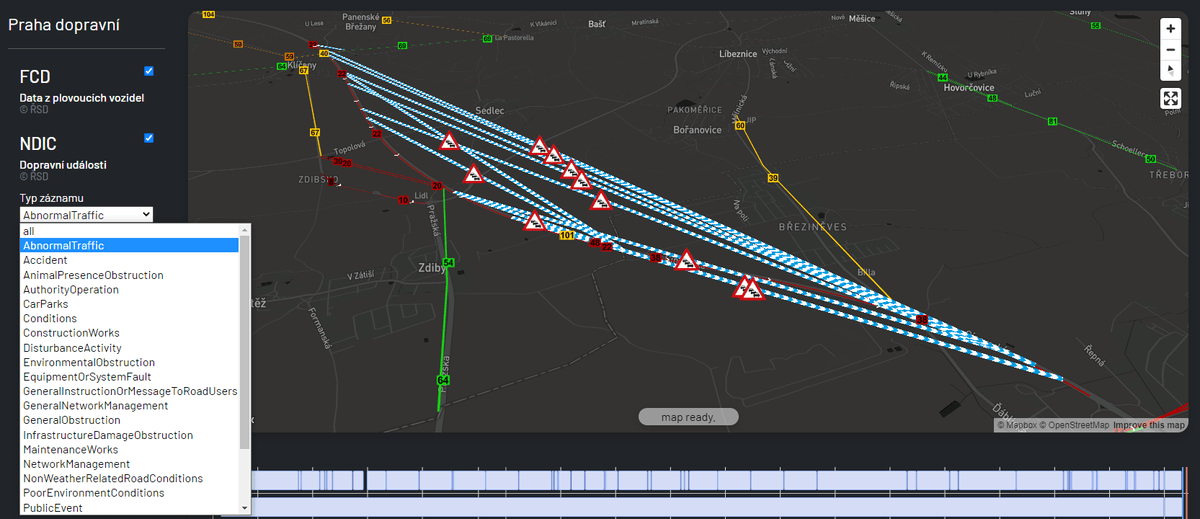Open the Improve this map link
Screen dimensions: 1200x519
(1148, 426)
